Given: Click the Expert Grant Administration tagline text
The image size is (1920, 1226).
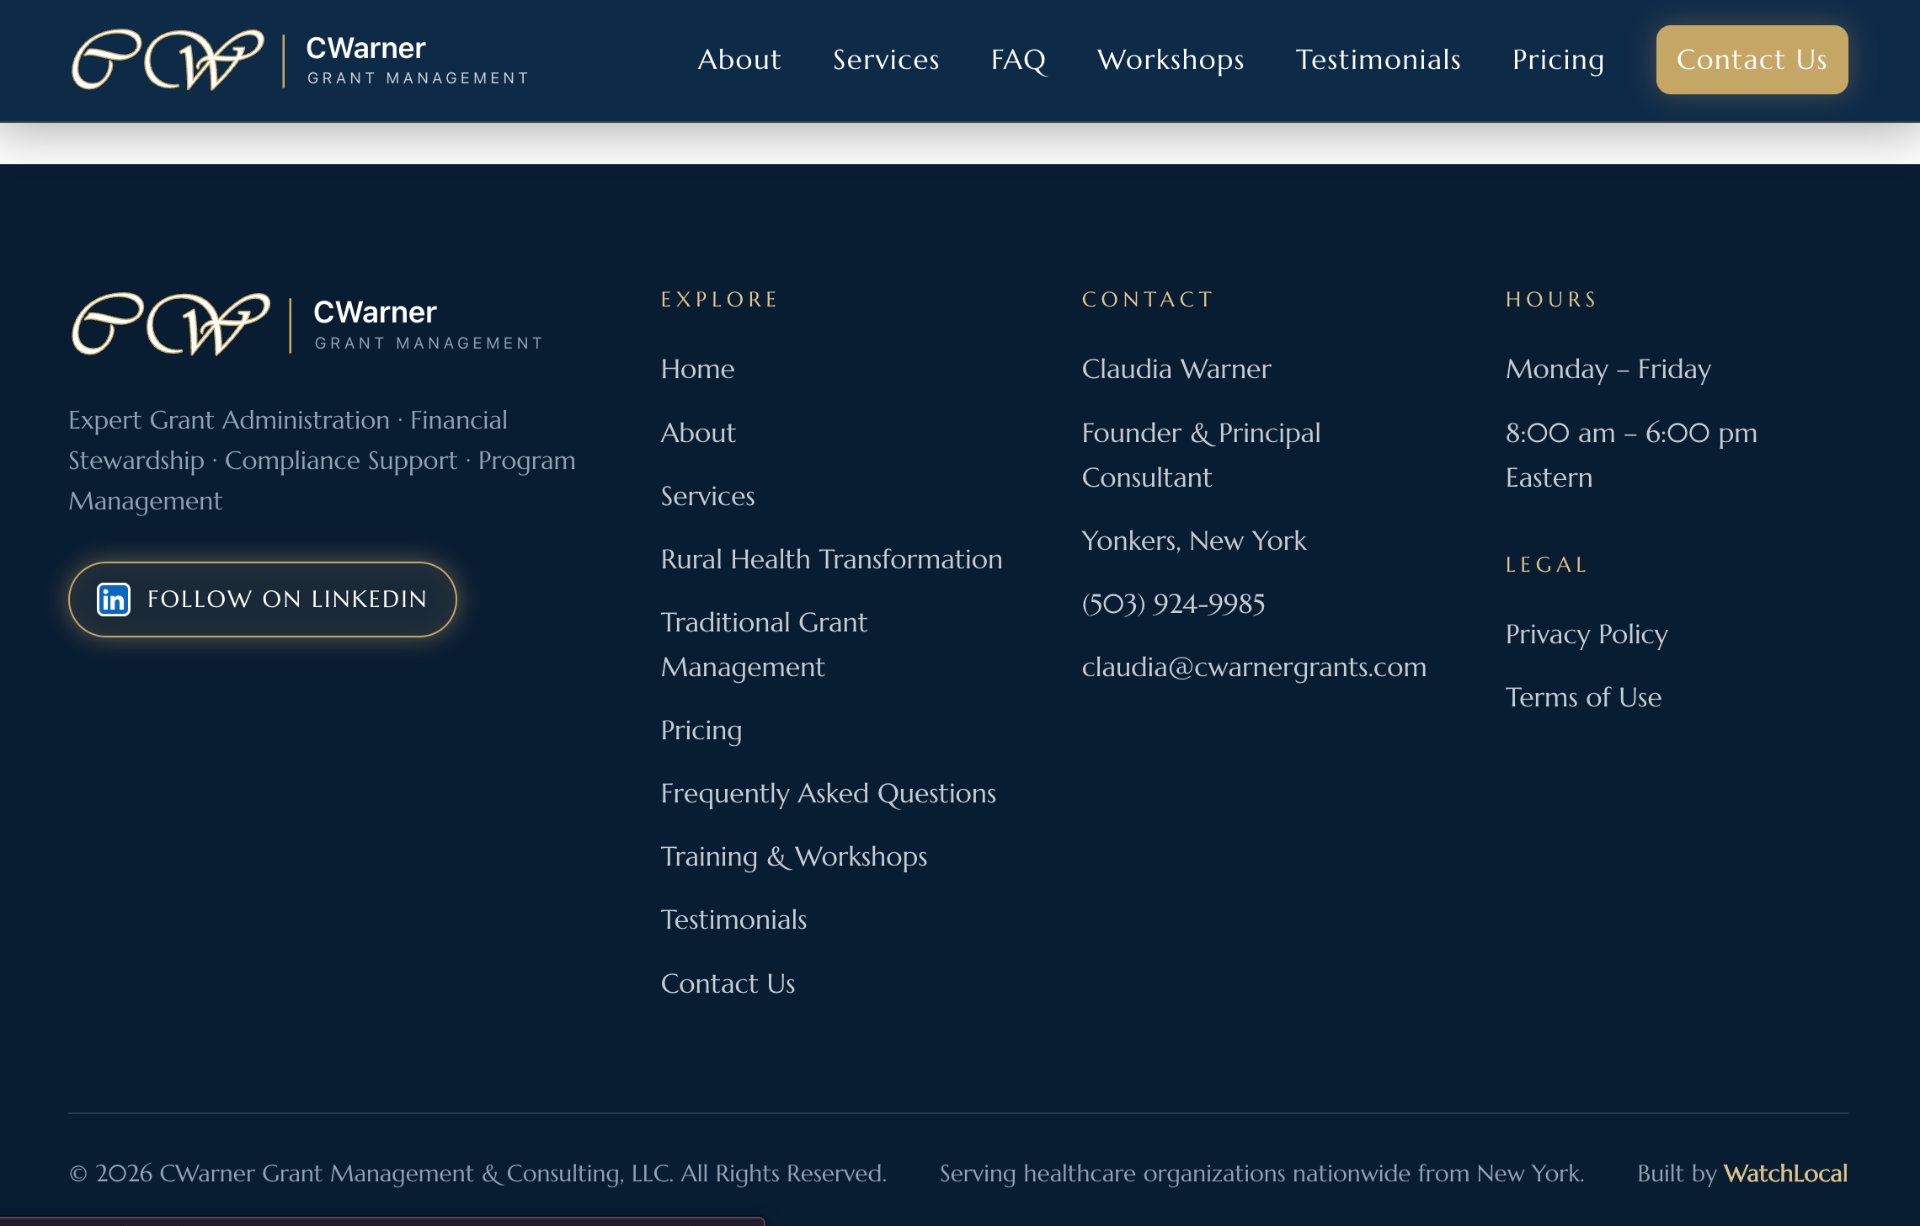Looking at the screenshot, I should coord(322,460).
